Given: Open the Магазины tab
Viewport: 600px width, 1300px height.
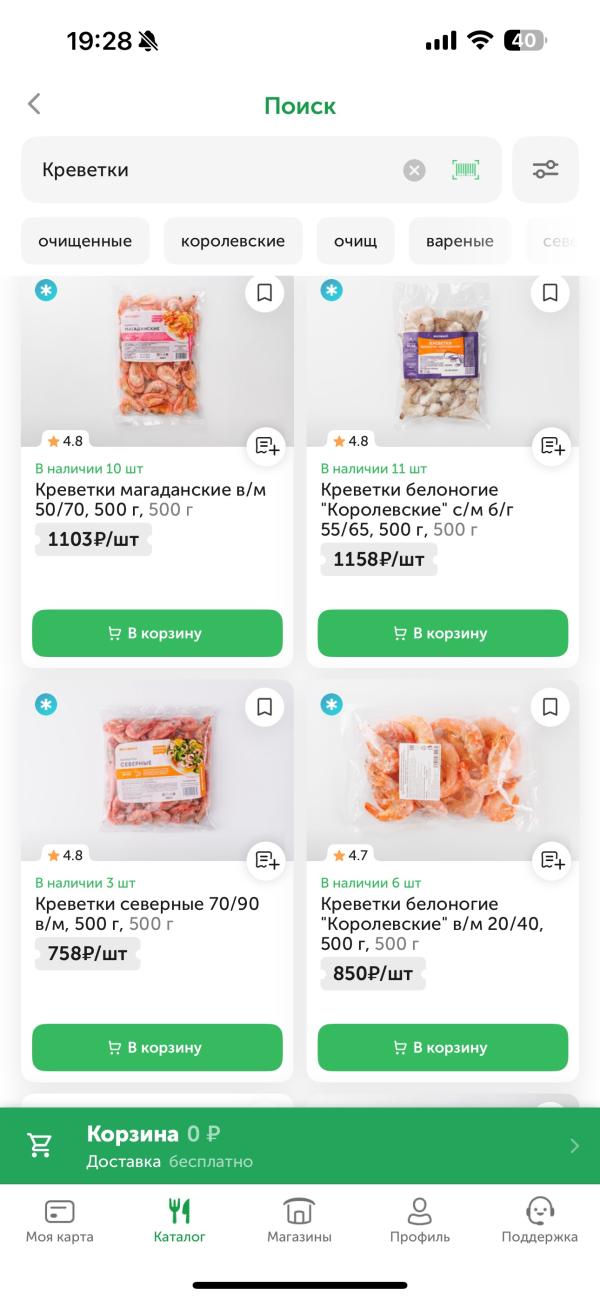Looking at the screenshot, I should 299,1220.
